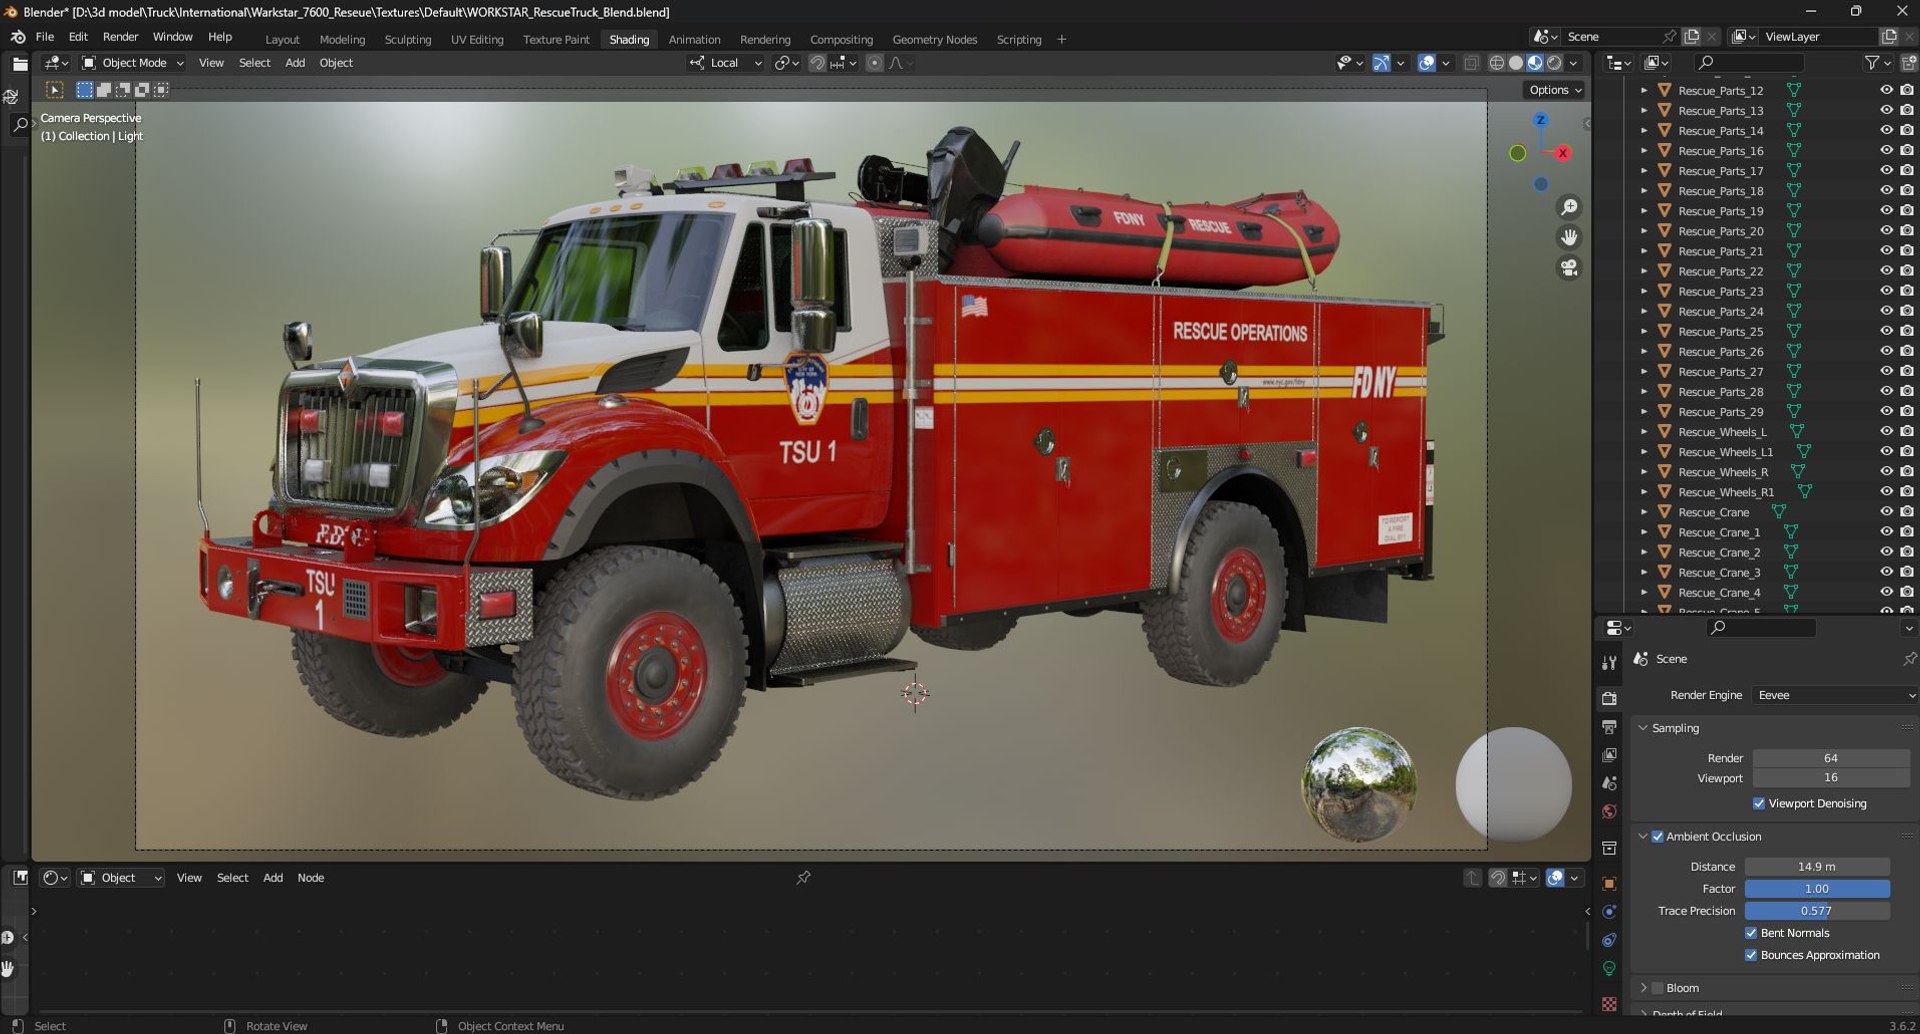Click the pin icon in the node editor header
The width and height of the screenshot is (1920, 1034).
[x=803, y=878]
